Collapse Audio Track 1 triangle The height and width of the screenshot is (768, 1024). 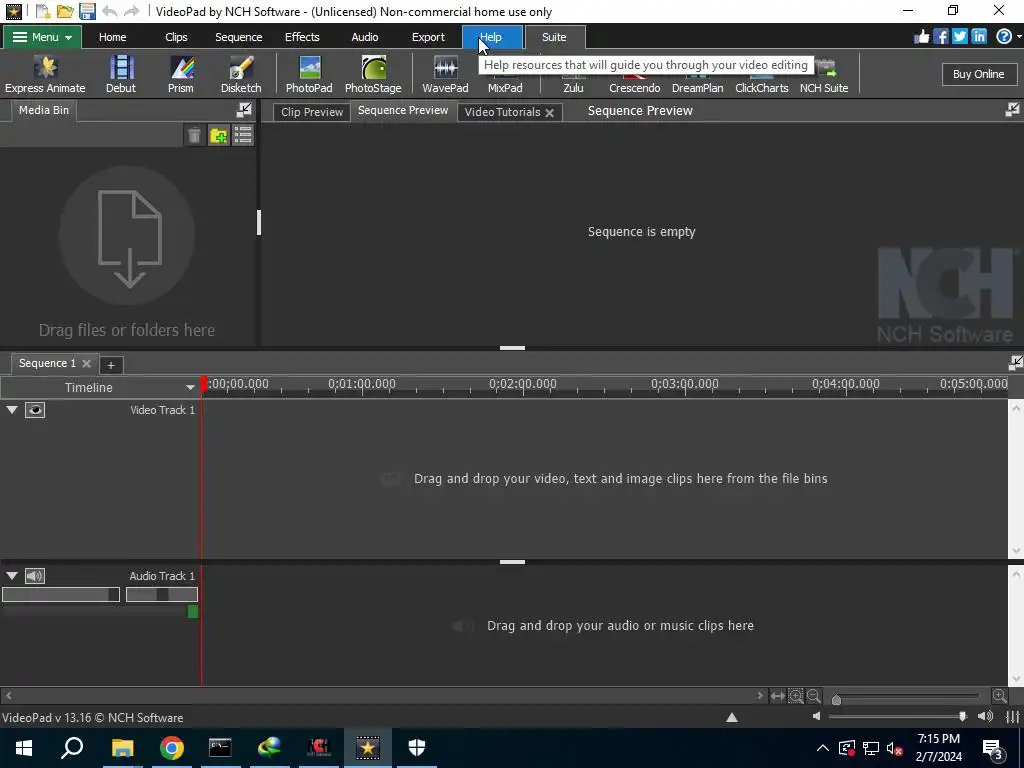coord(12,575)
